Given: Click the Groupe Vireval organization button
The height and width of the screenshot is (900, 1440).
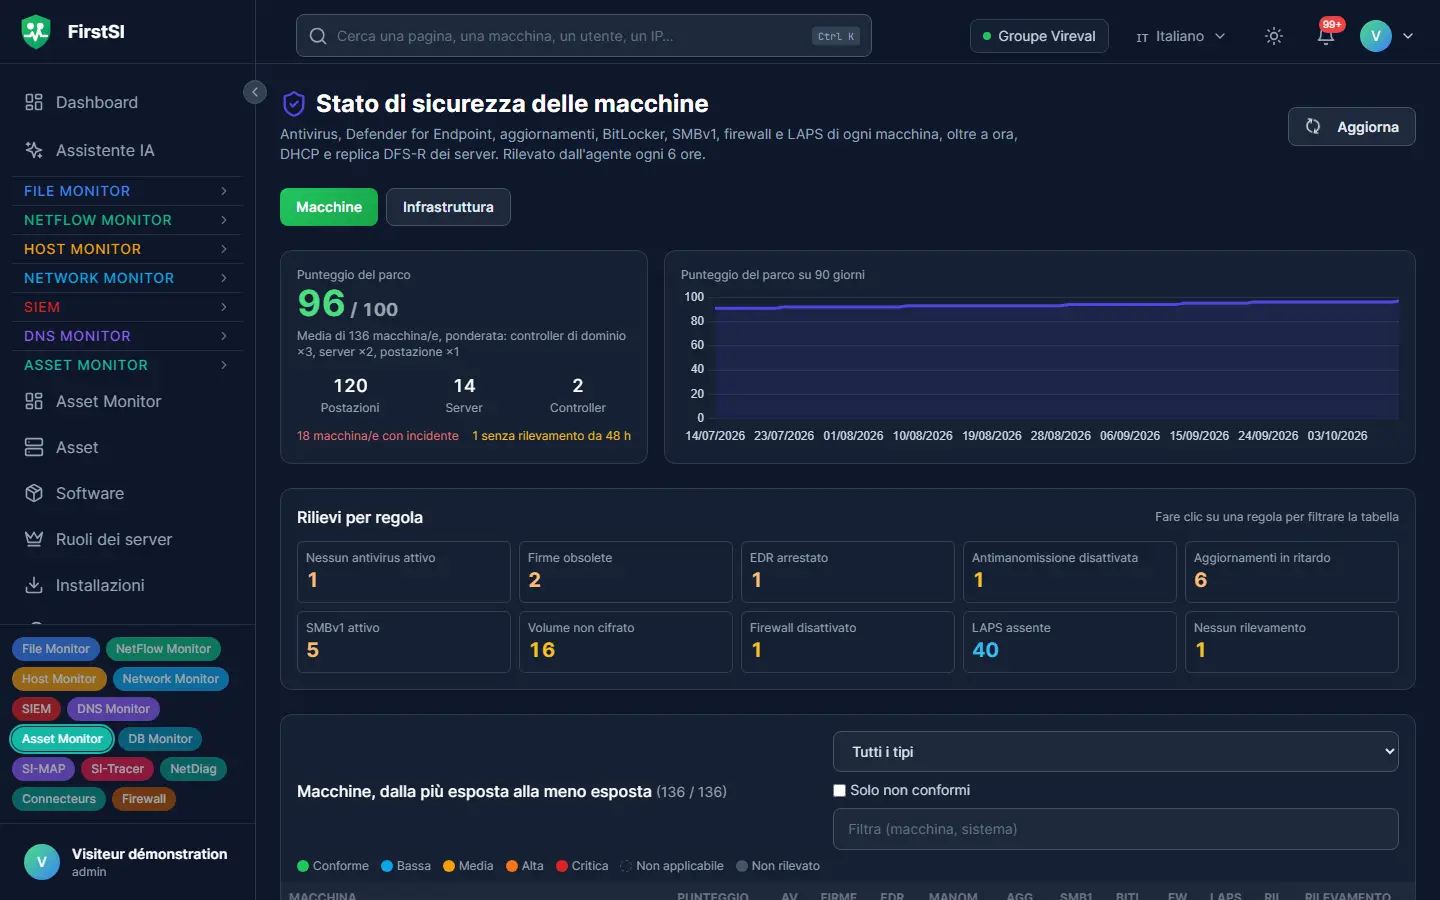Looking at the screenshot, I should (1039, 36).
